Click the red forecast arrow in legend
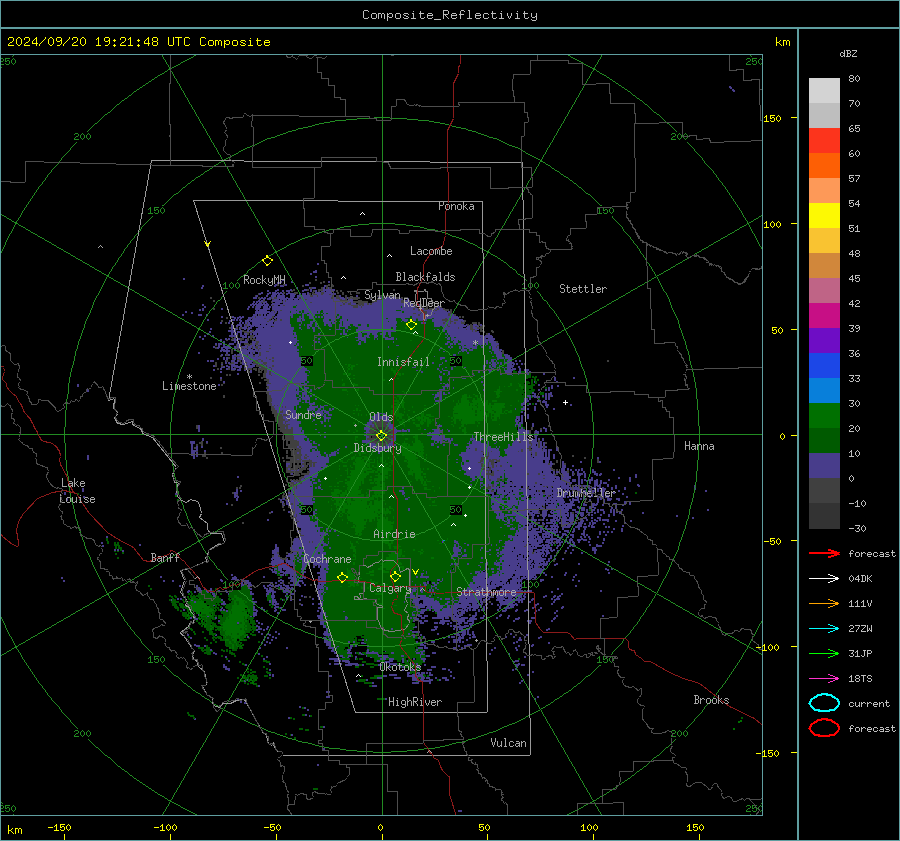 click(824, 553)
